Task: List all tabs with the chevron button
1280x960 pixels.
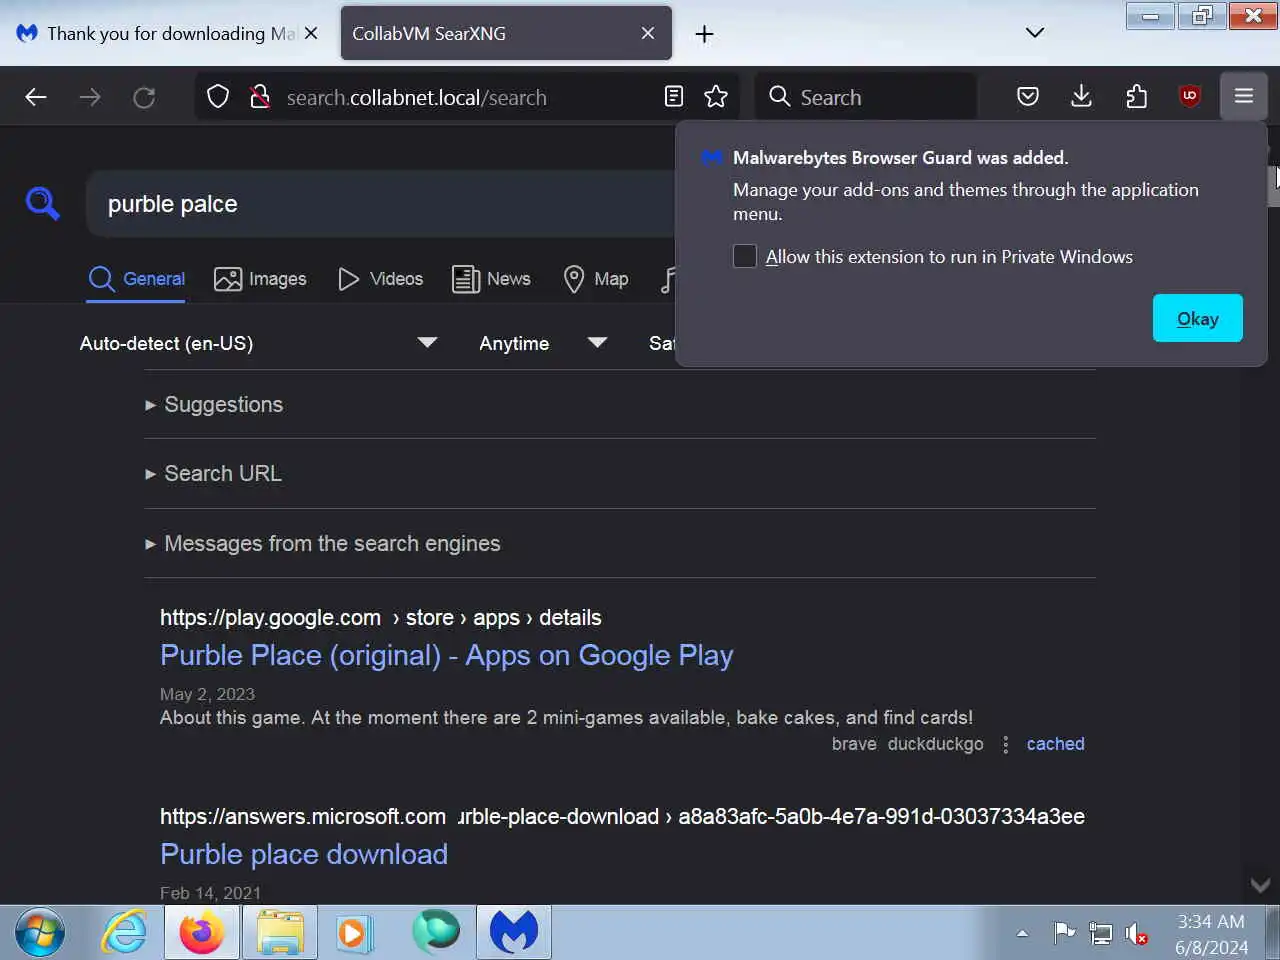Action: point(1035,33)
